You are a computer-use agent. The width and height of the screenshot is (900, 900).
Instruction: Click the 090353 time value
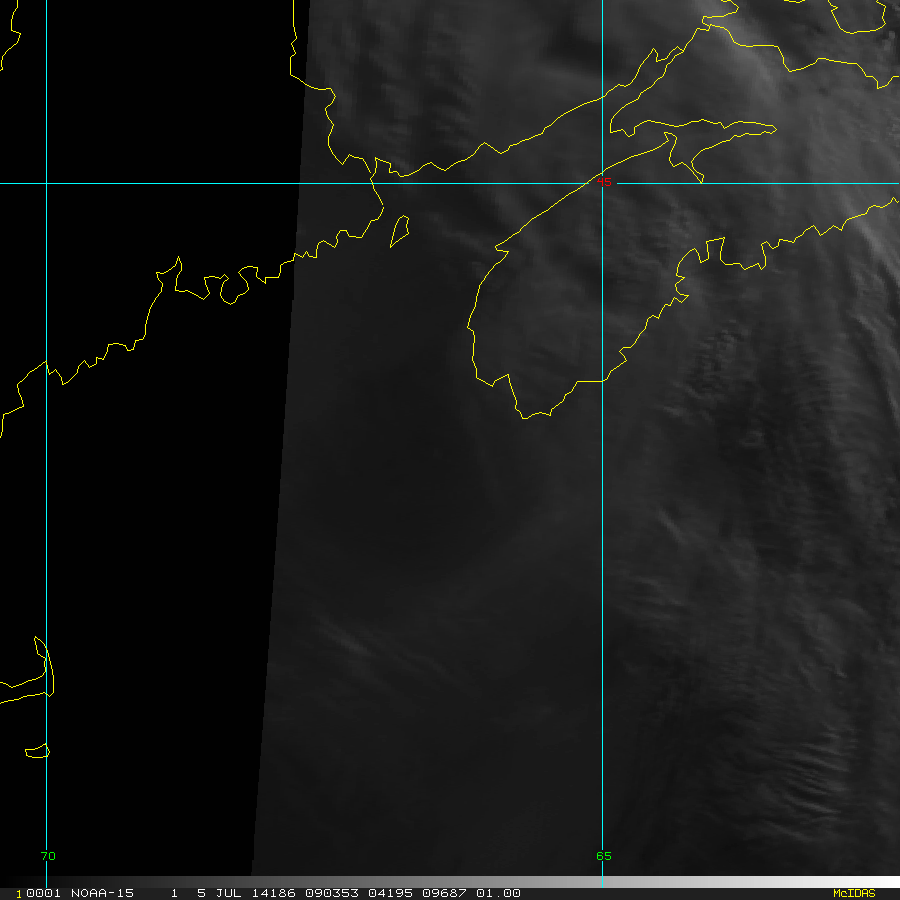(332, 893)
